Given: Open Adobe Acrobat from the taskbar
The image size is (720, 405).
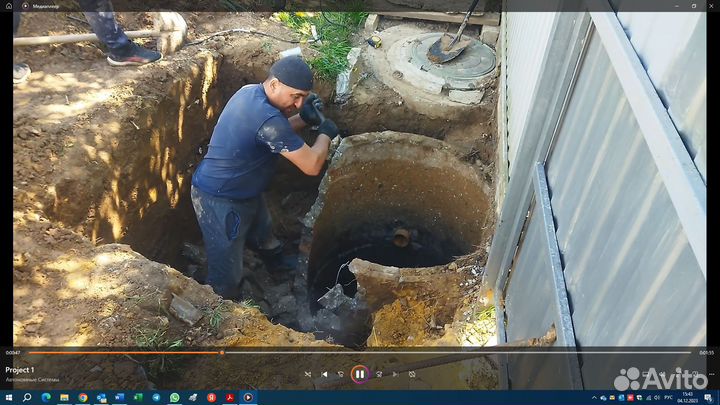Looking at the screenshot, I should (230, 397).
